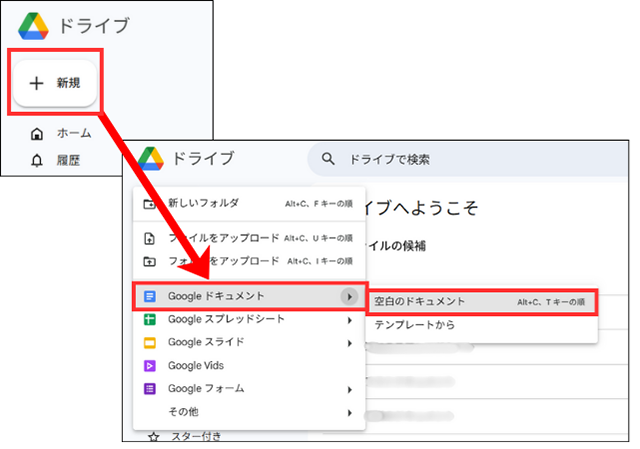Click the green Google スプレッドシート icon
This screenshot has width=640, height=449.
click(149, 320)
